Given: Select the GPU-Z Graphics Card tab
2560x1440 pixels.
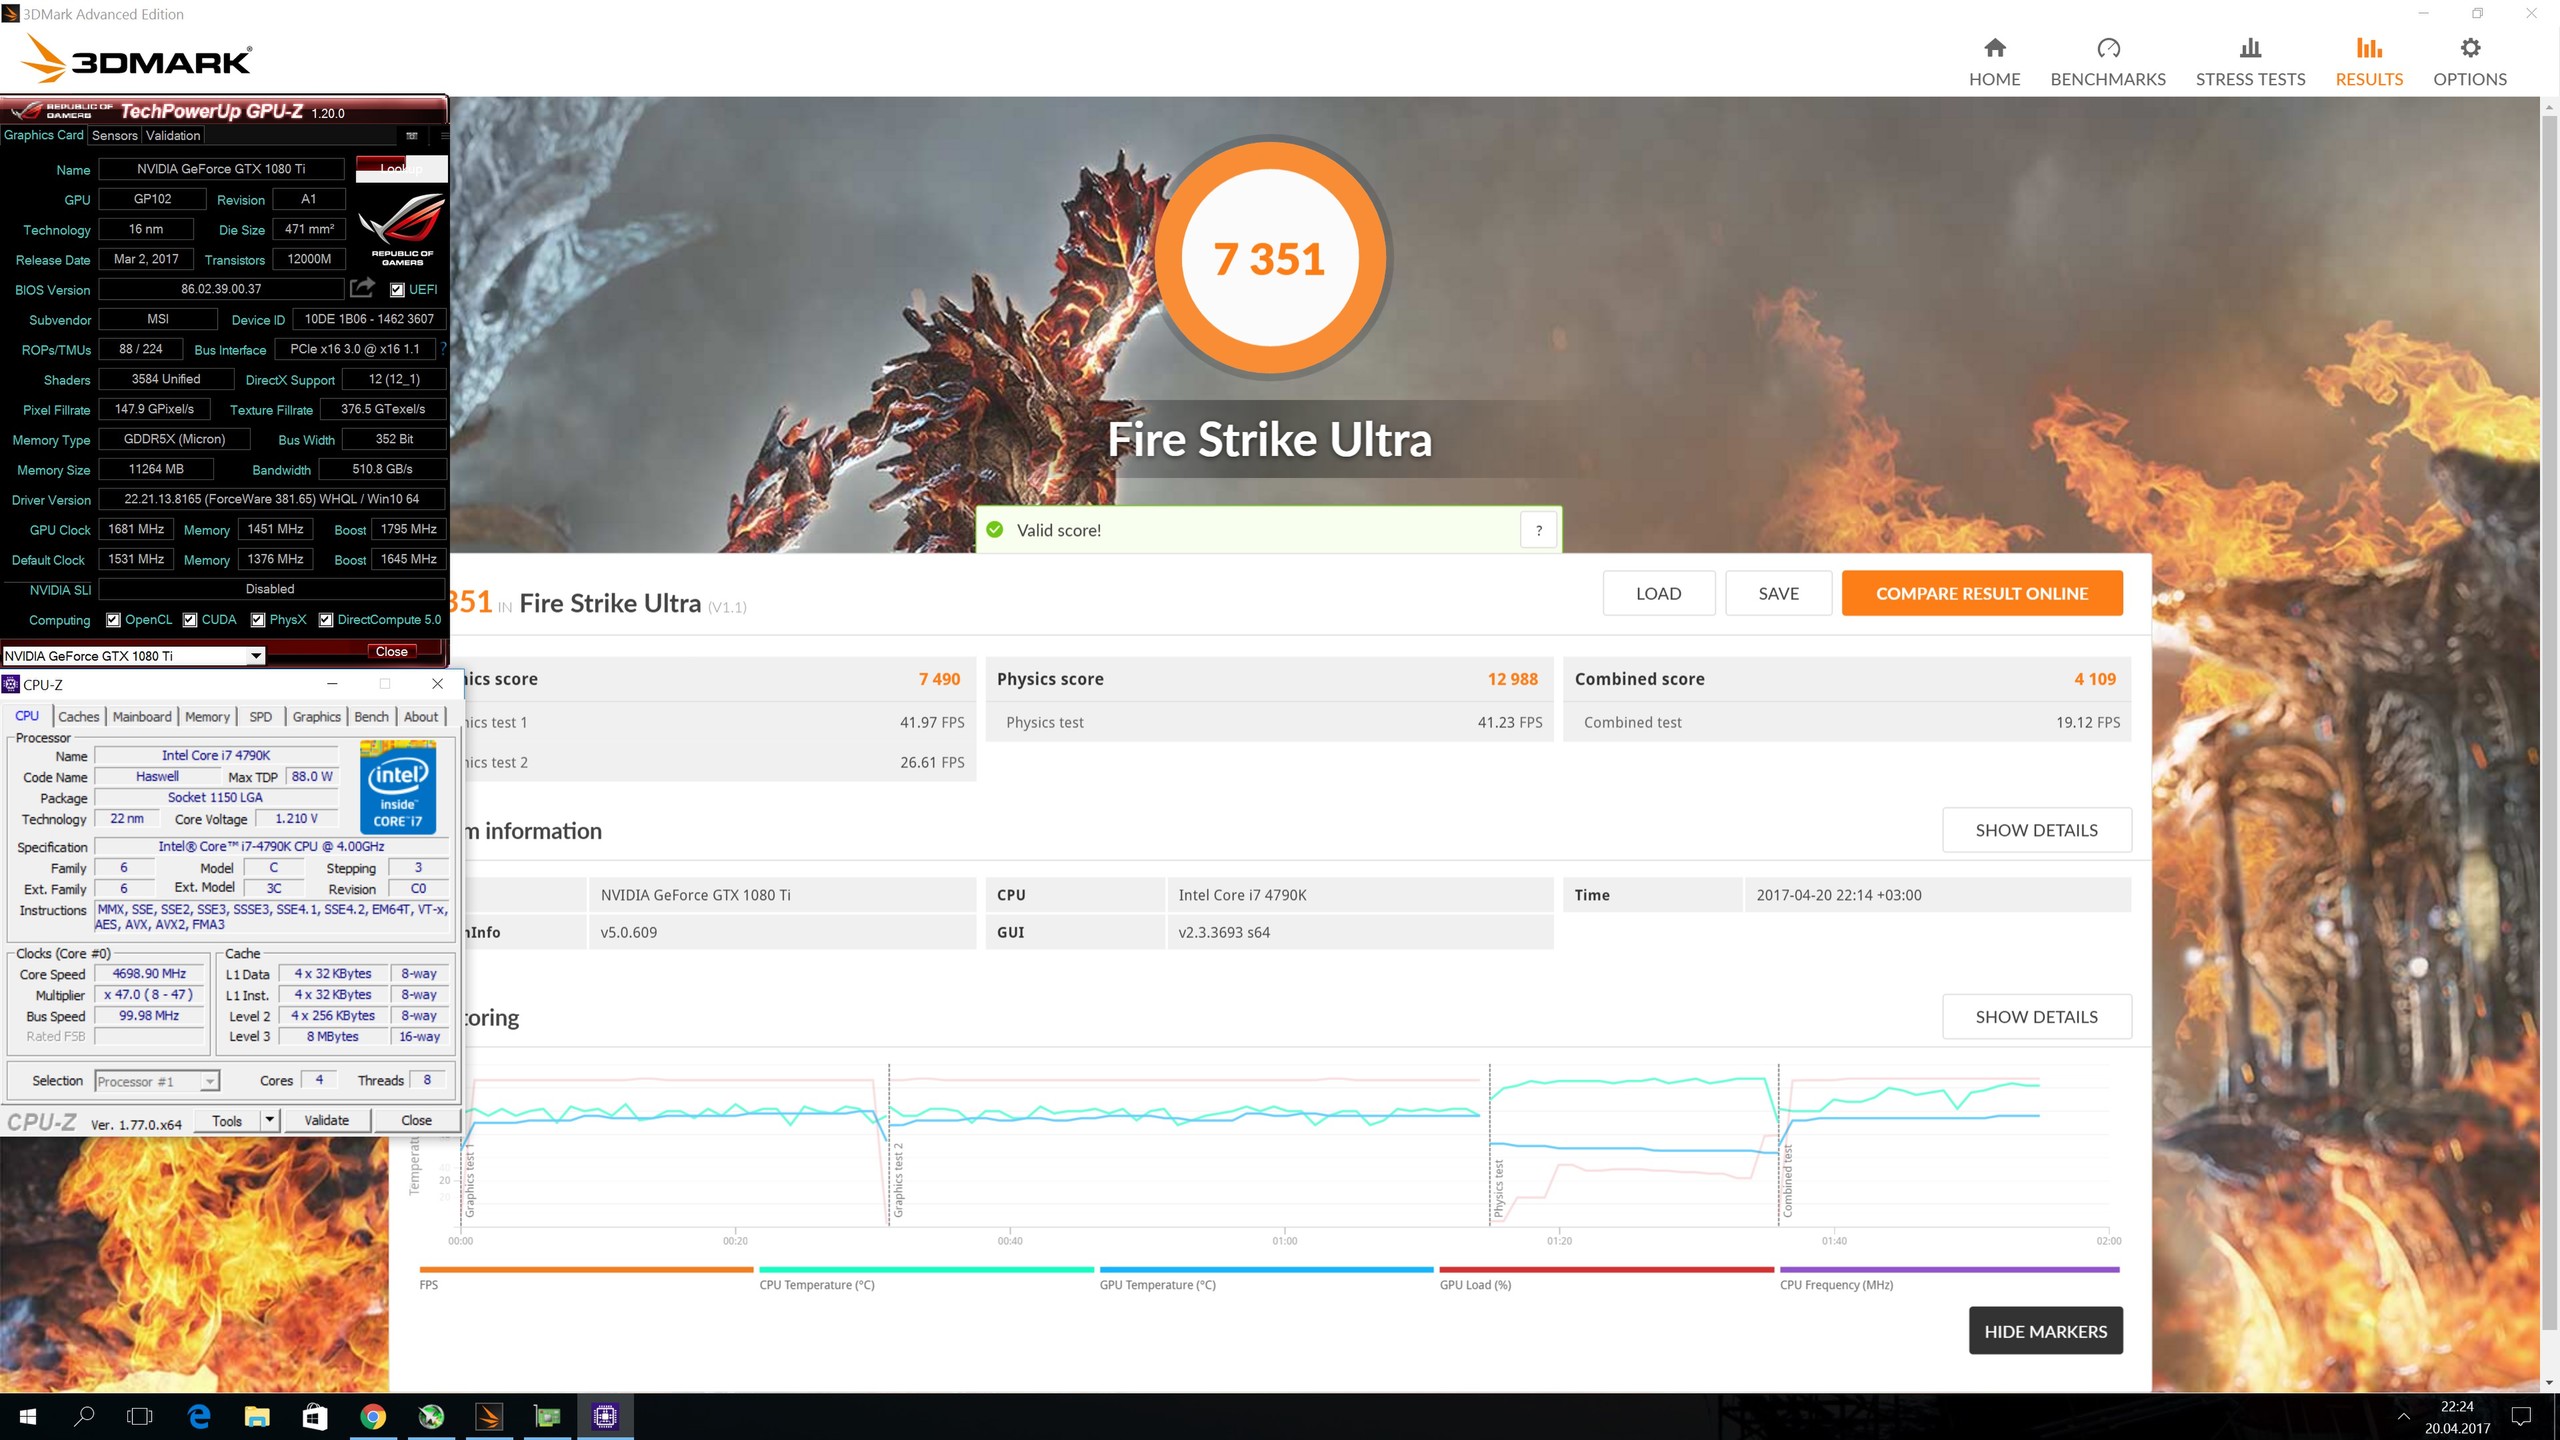Looking at the screenshot, I should pos(44,135).
